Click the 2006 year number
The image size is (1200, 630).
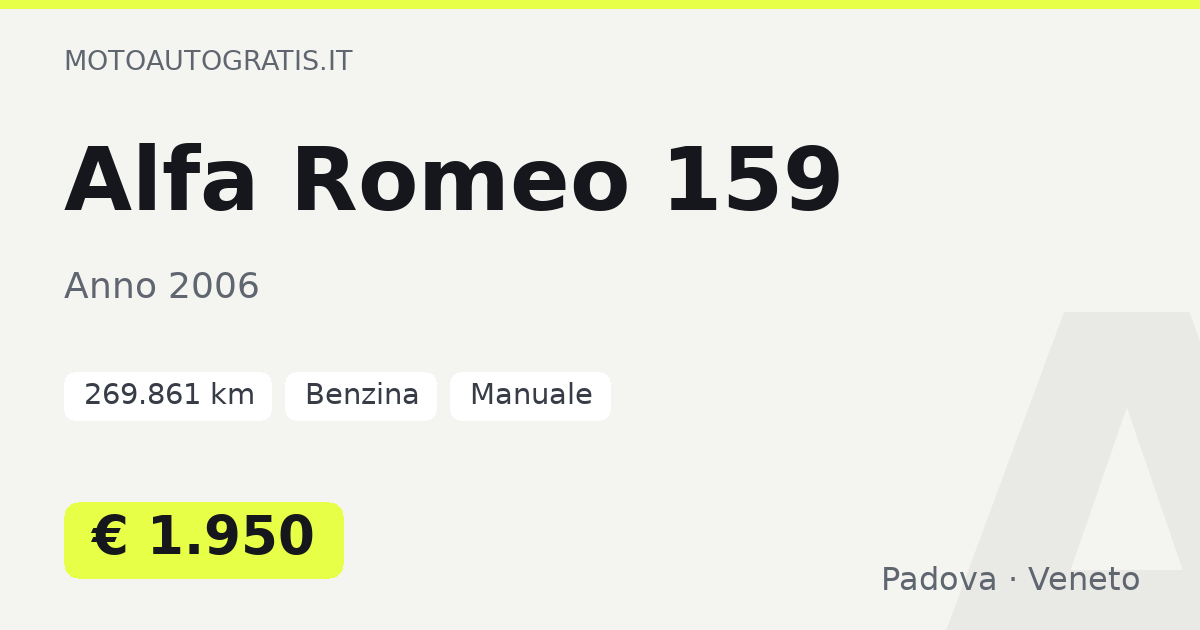[214, 287]
